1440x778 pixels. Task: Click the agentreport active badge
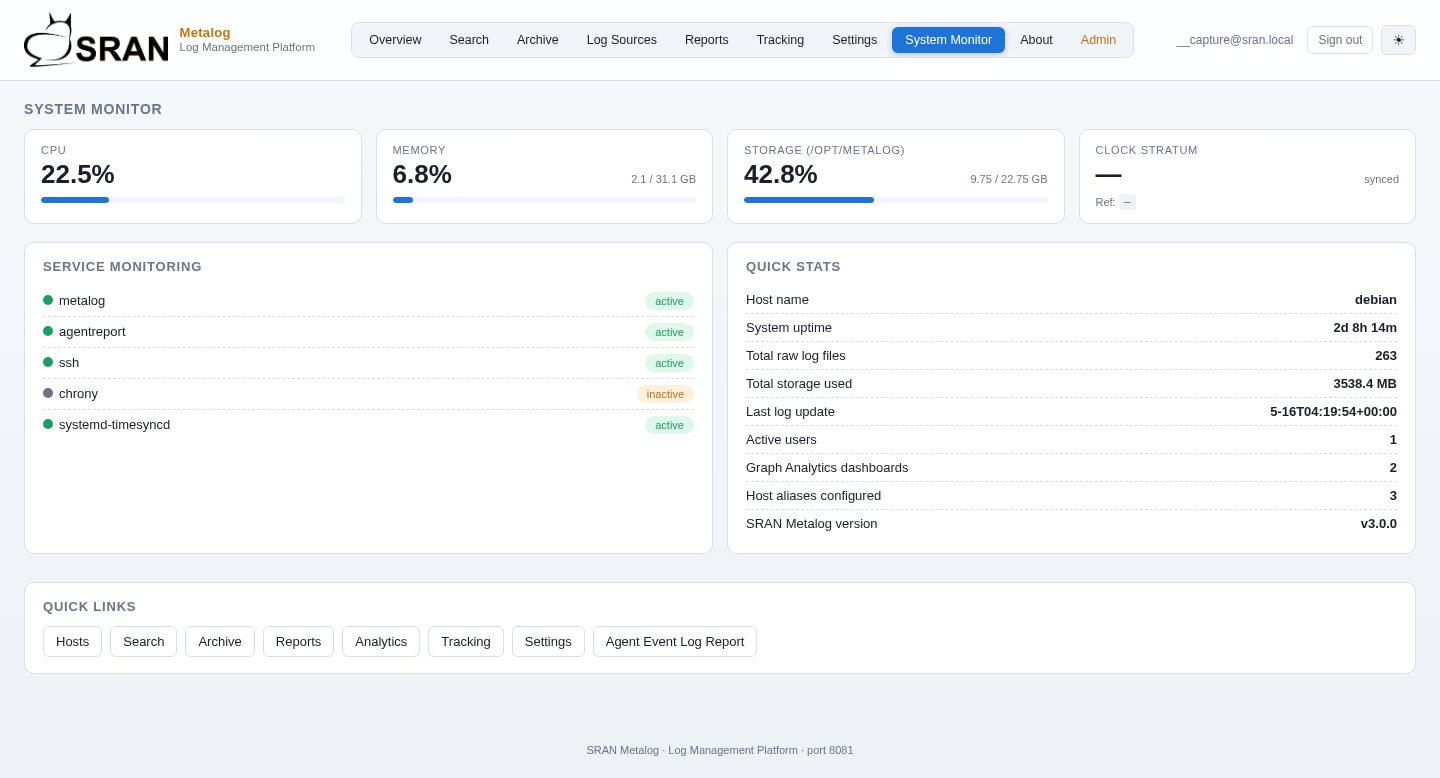click(x=669, y=332)
